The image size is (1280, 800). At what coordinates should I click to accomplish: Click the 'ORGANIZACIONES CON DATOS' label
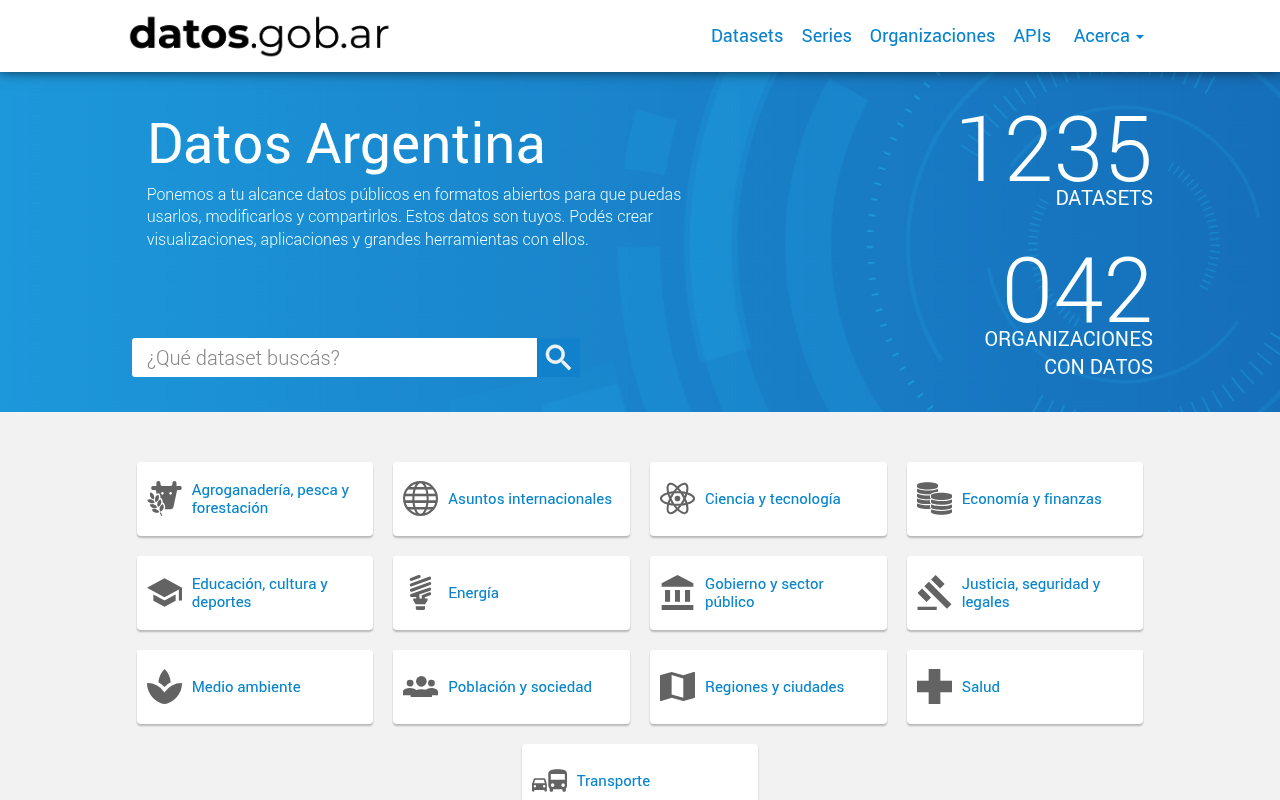coord(1068,353)
